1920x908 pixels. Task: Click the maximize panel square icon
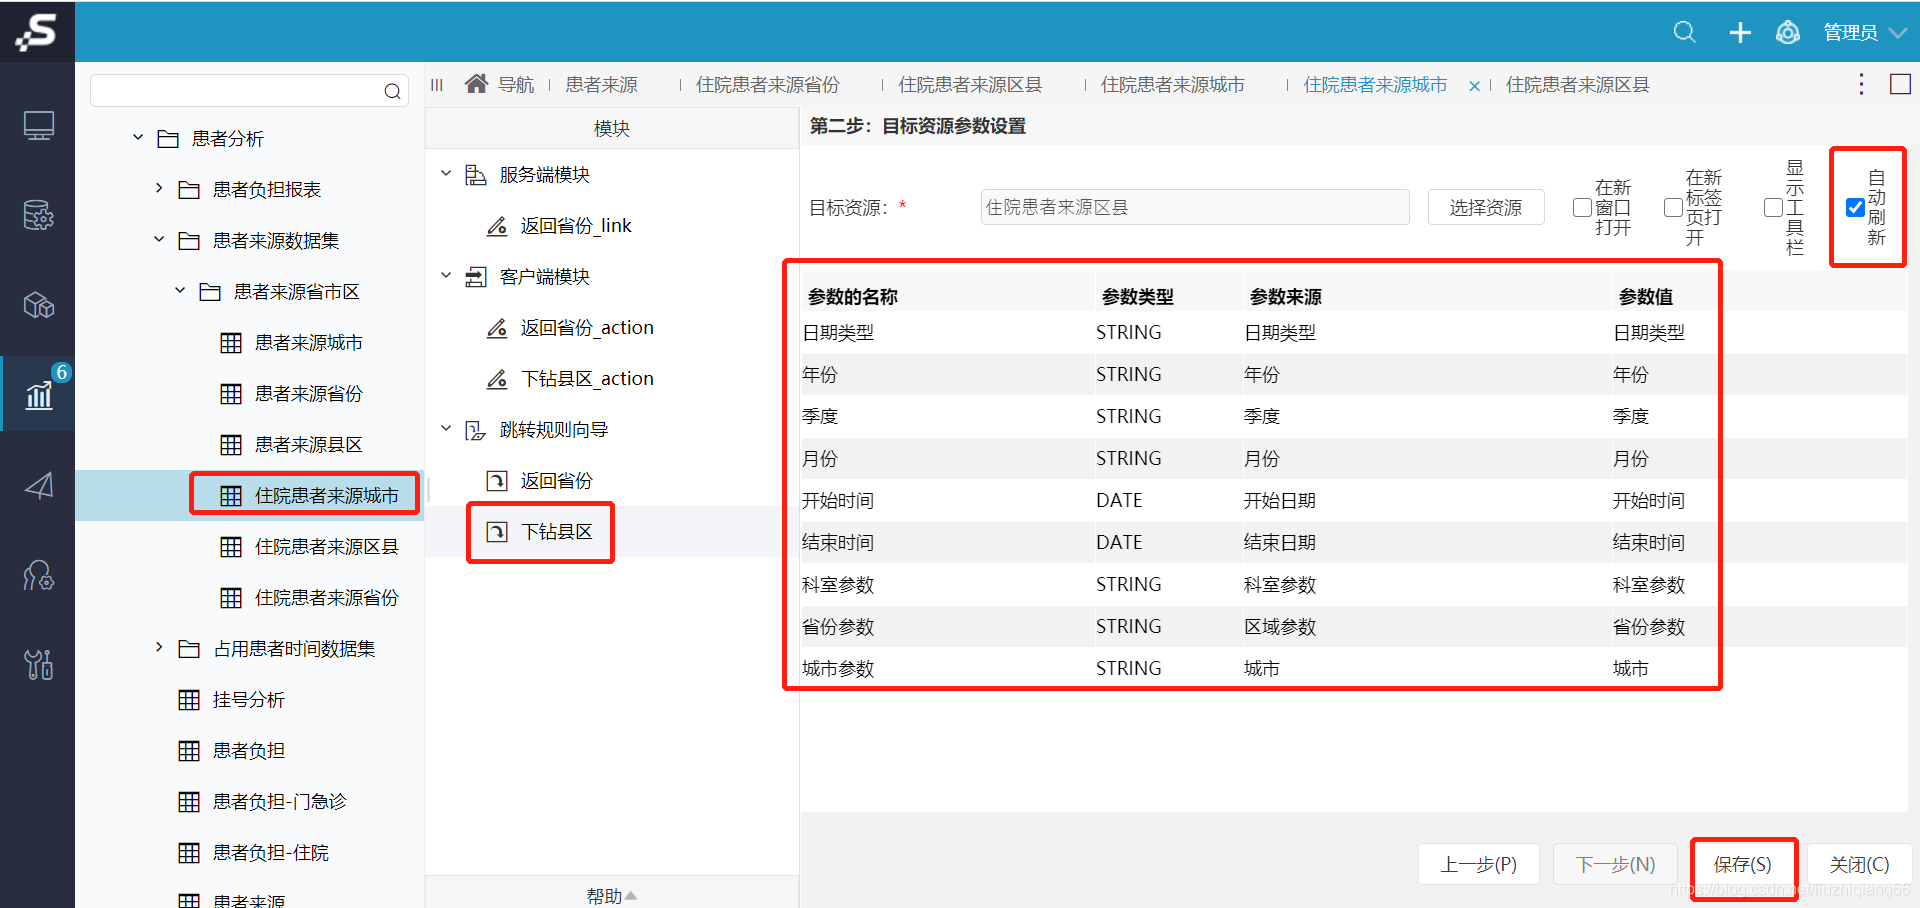1900,84
